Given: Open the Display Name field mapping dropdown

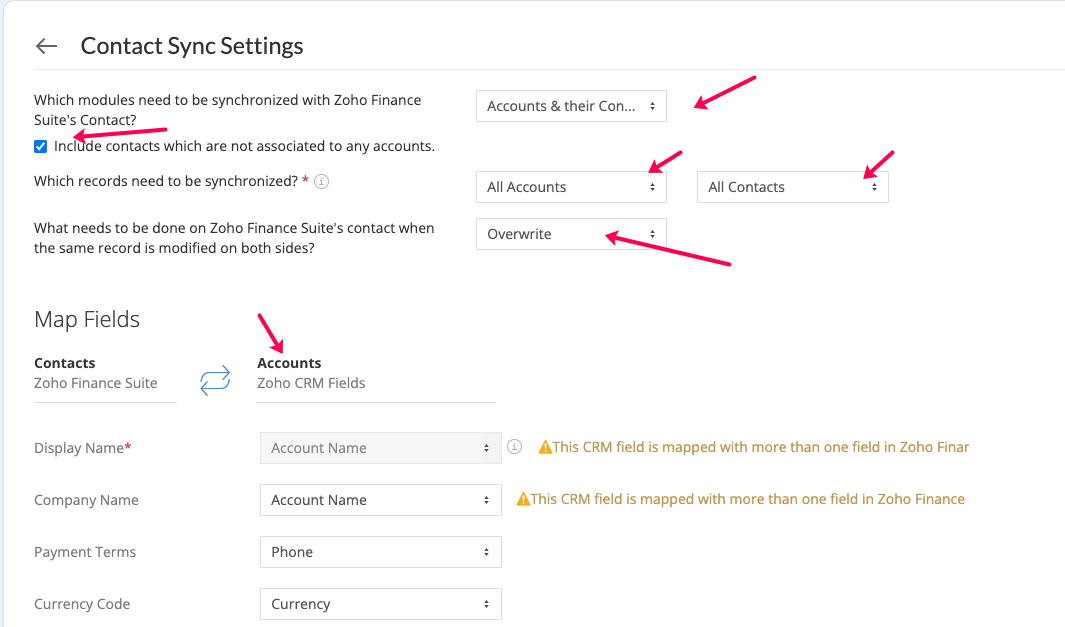Looking at the screenshot, I should pos(380,448).
